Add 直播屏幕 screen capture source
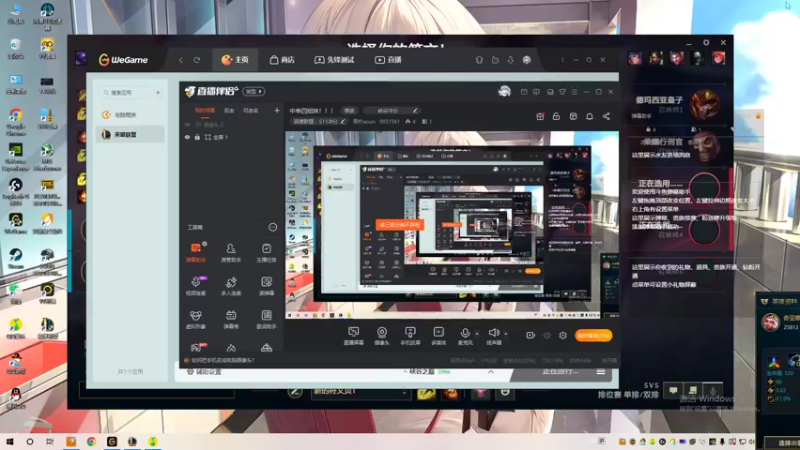 pyautogui.click(x=354, y=336)
